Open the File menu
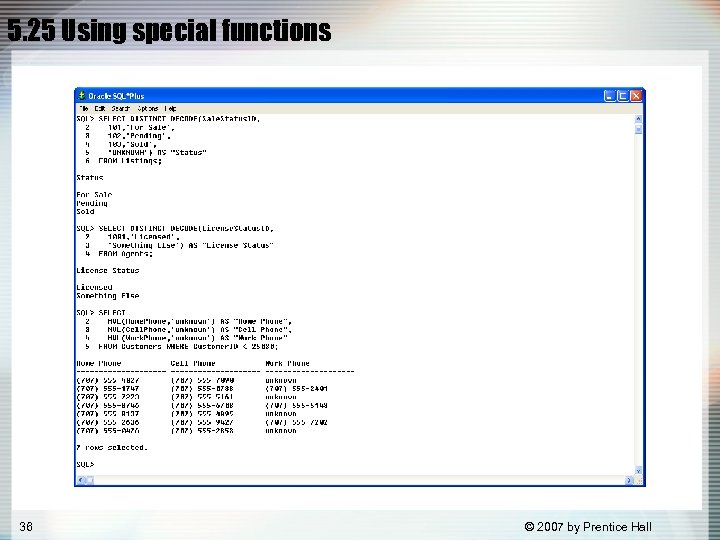Viewport: 720px width, 540px height. click(84, 109)
